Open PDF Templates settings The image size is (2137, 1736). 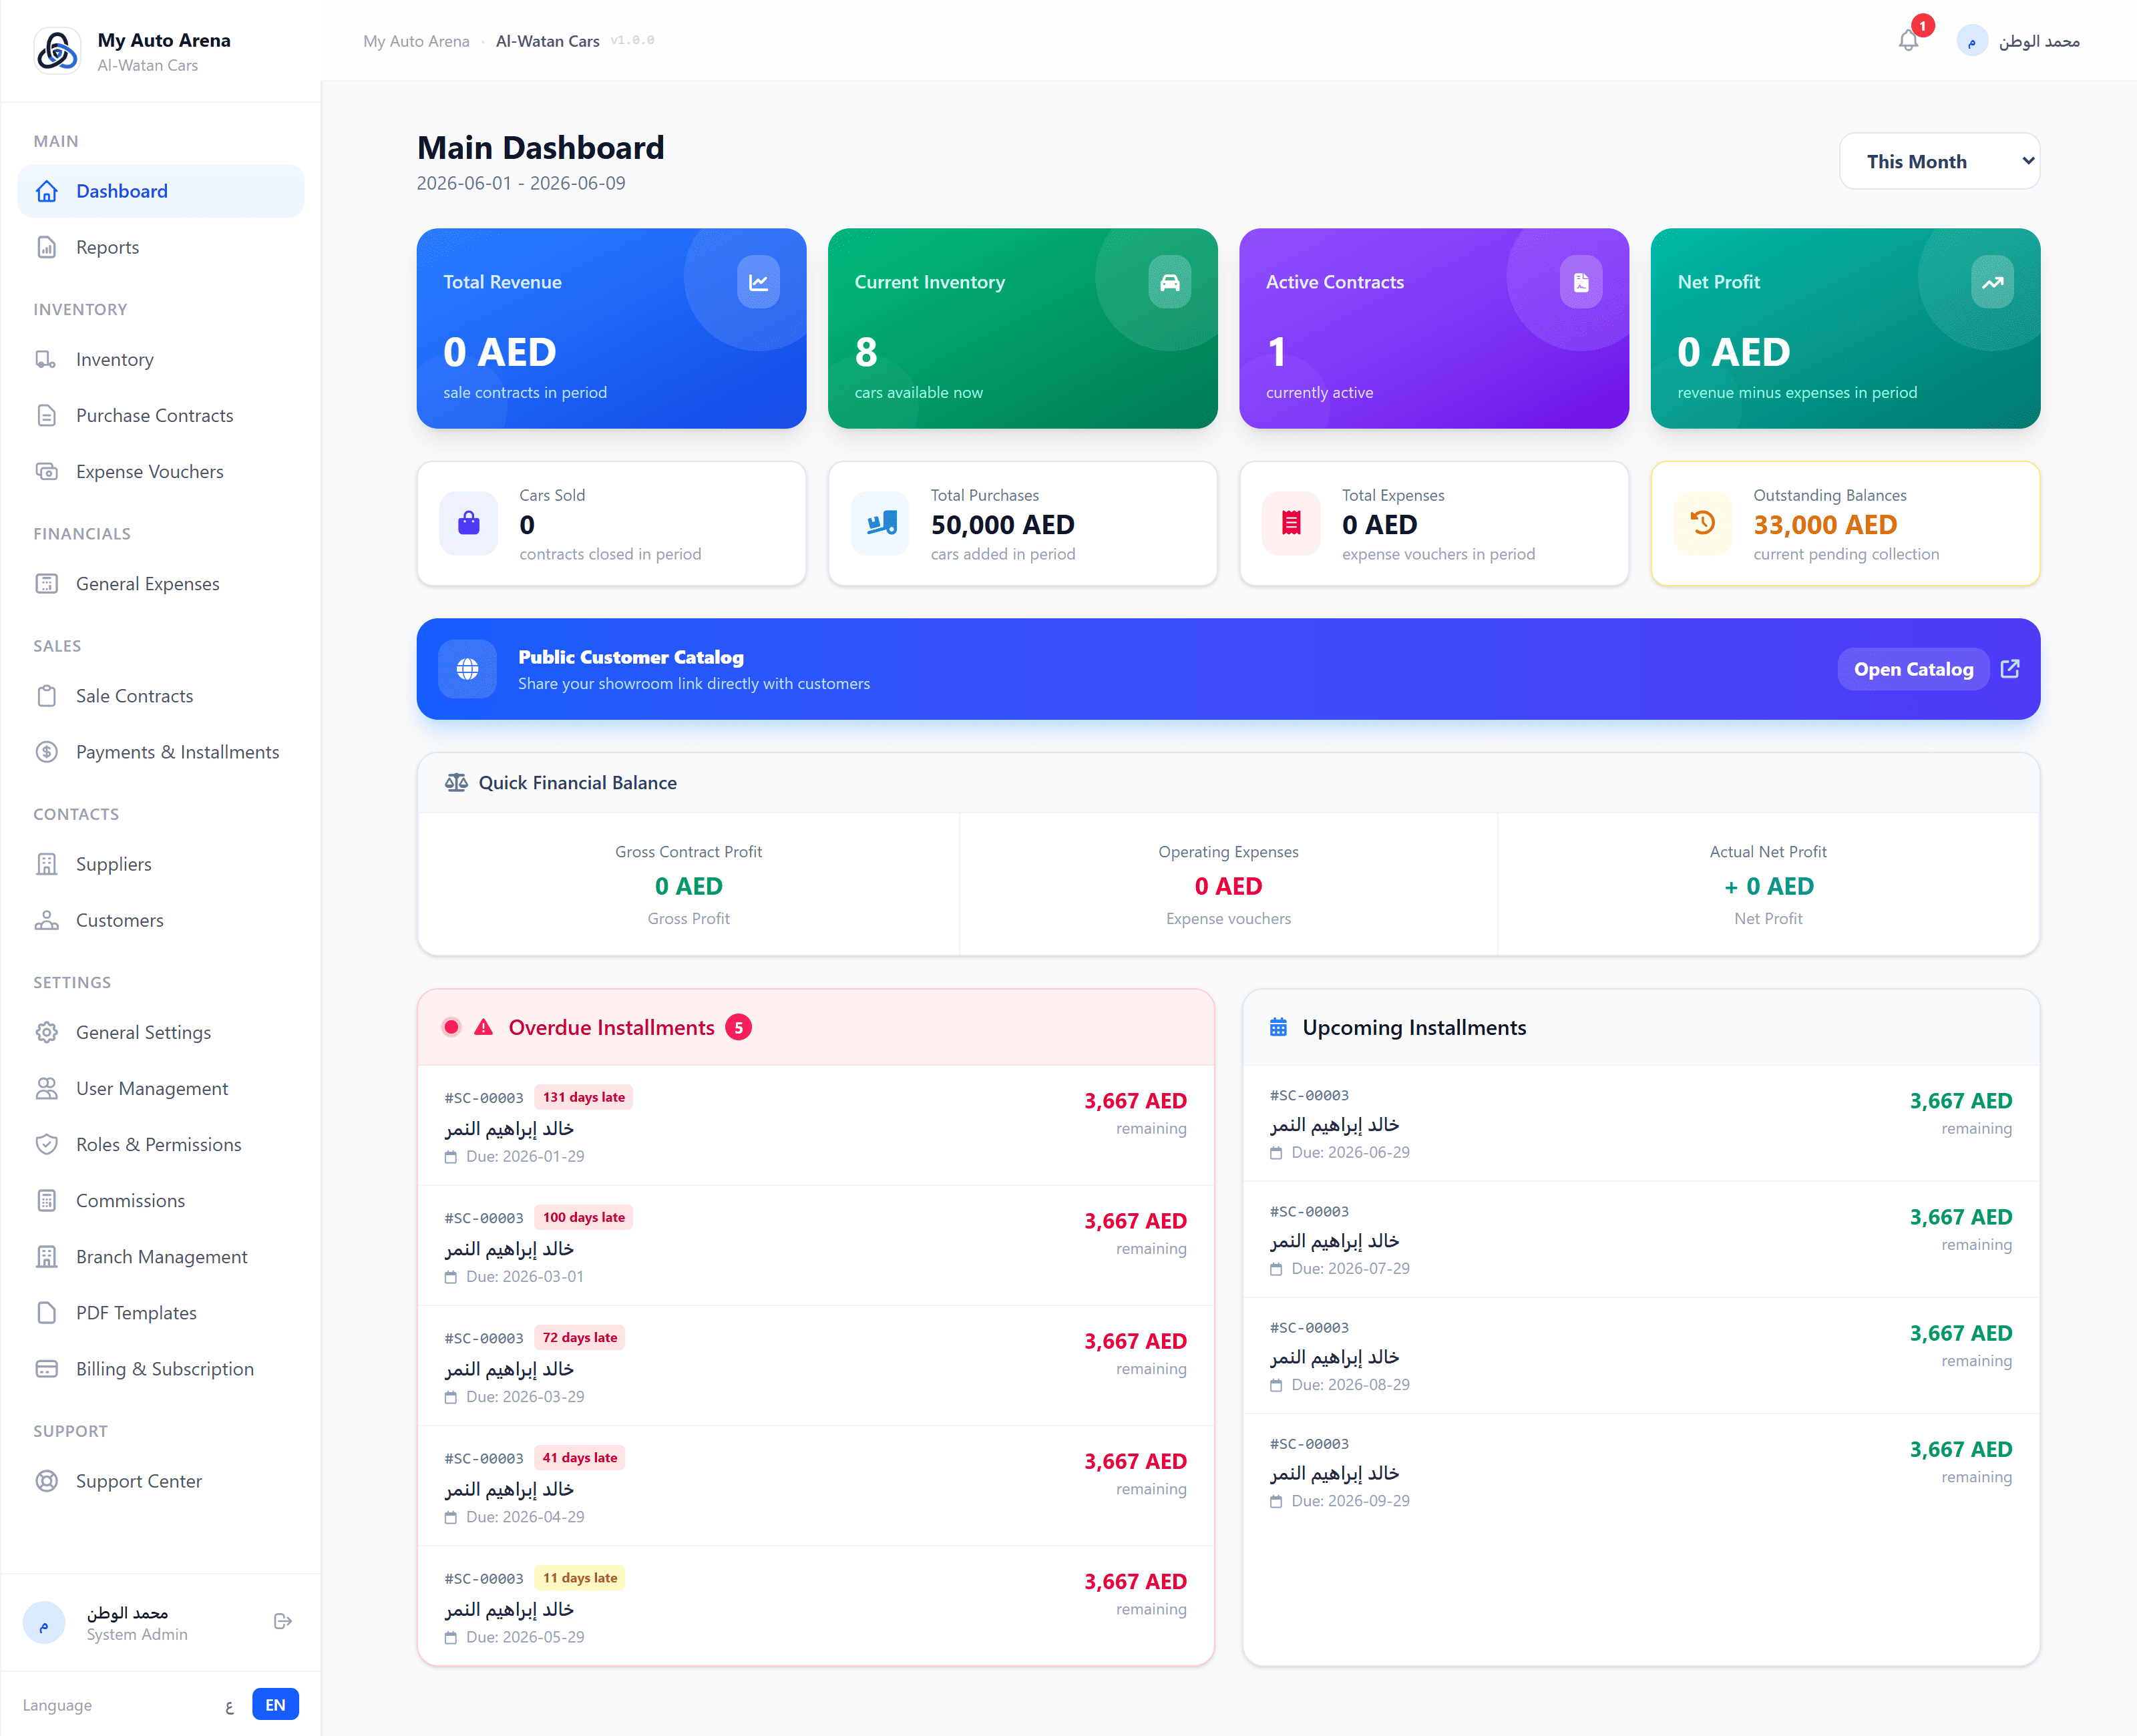[161, 1313]
